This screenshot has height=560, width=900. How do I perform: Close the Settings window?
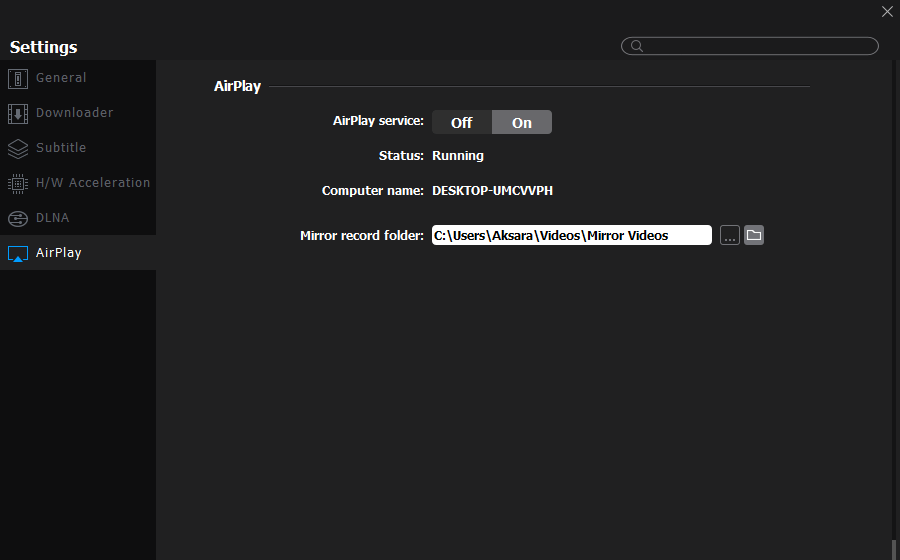887,11
